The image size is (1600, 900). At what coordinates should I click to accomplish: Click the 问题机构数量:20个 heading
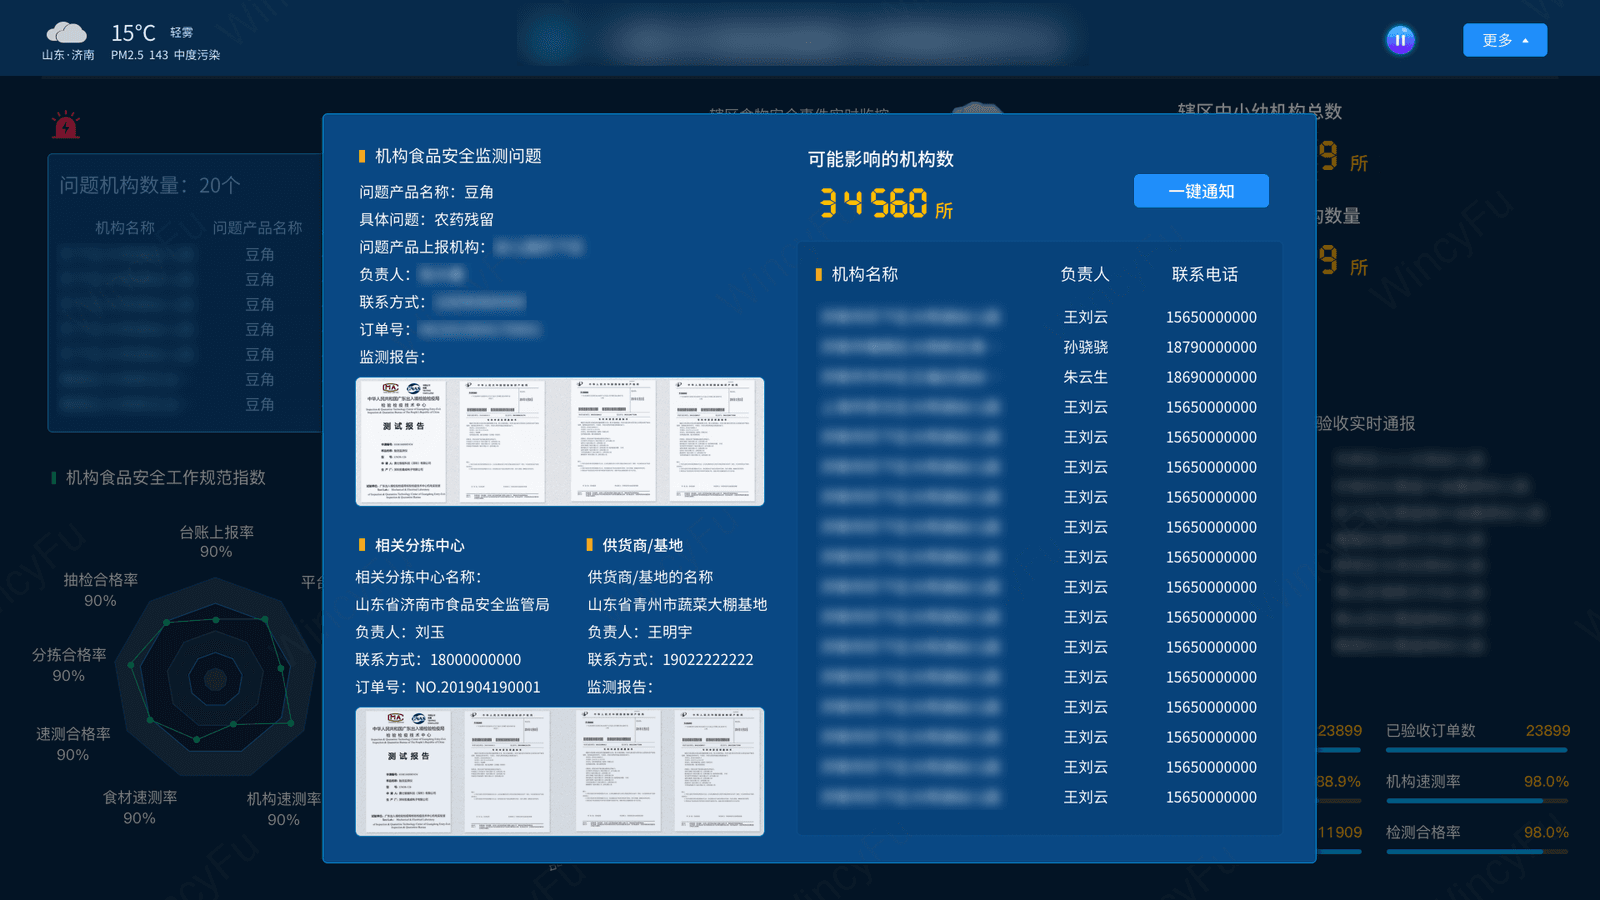pos(150,185)
